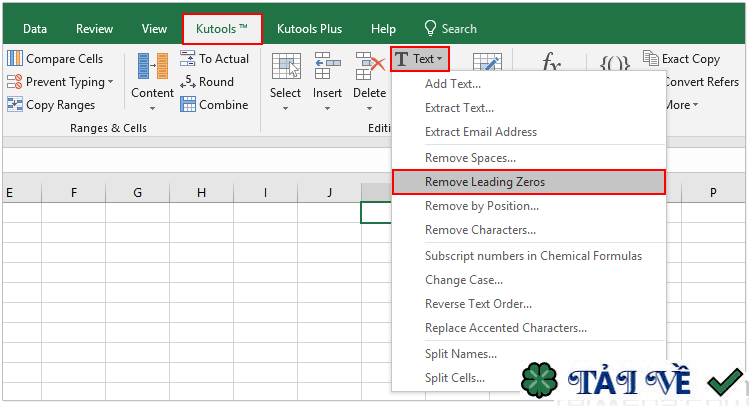Switch to the Kutools Plus tab

(309, 29)
